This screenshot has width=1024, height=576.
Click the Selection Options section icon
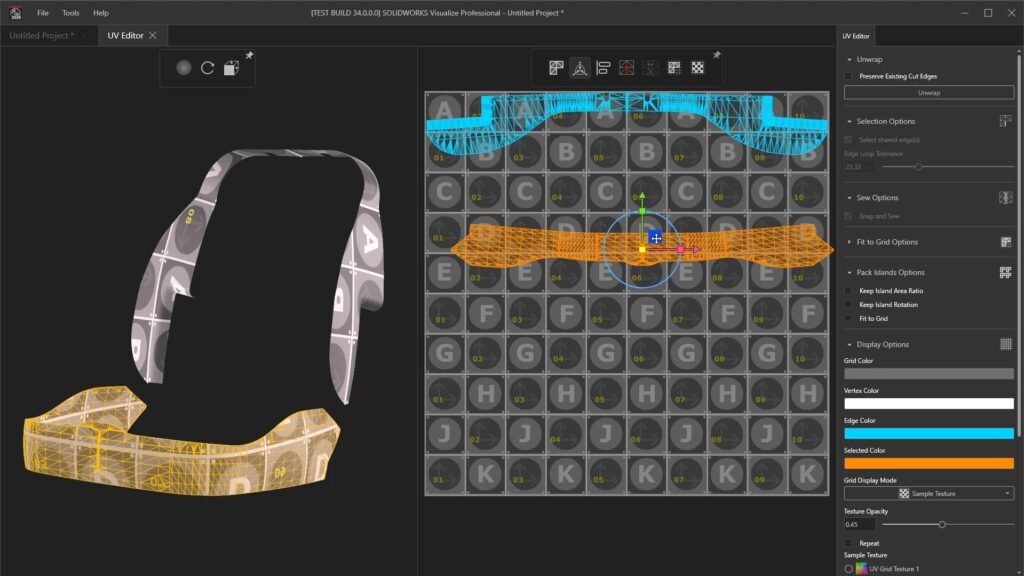point(1005,121)
